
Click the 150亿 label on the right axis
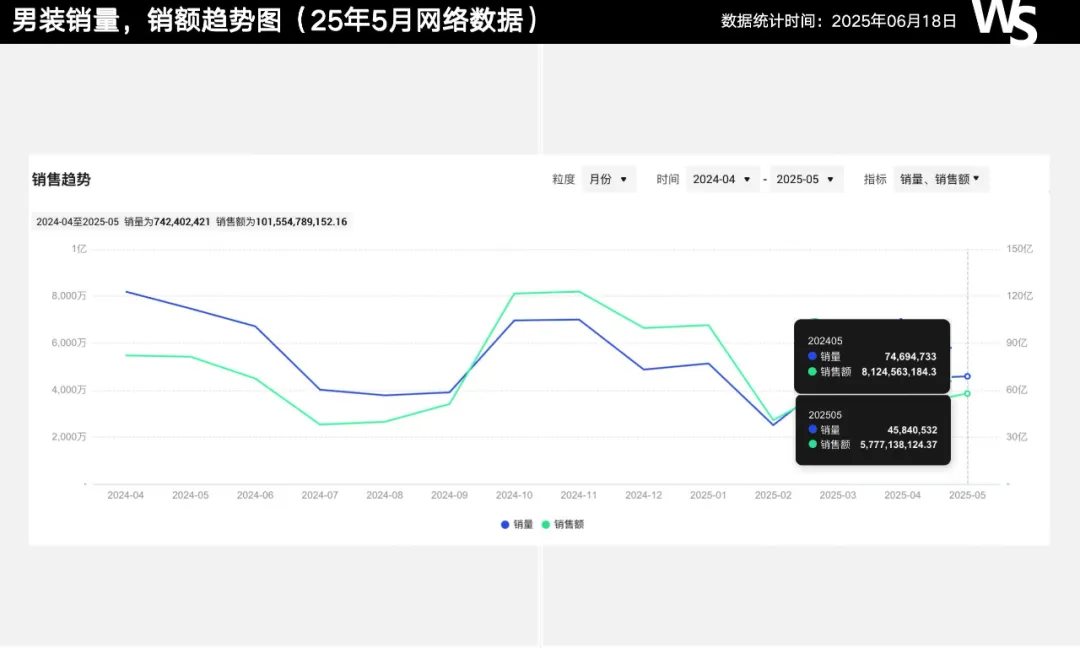(1020, 249)
